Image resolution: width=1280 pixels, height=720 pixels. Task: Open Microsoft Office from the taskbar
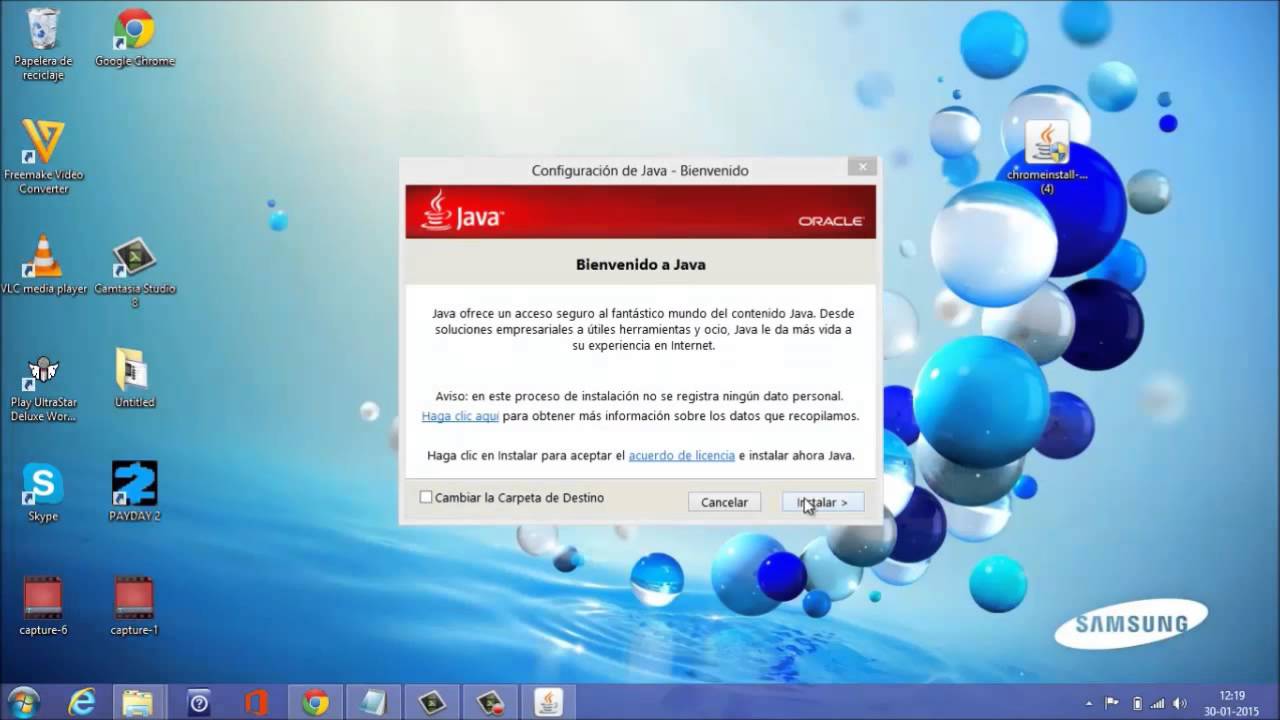(x=256, y=702)
